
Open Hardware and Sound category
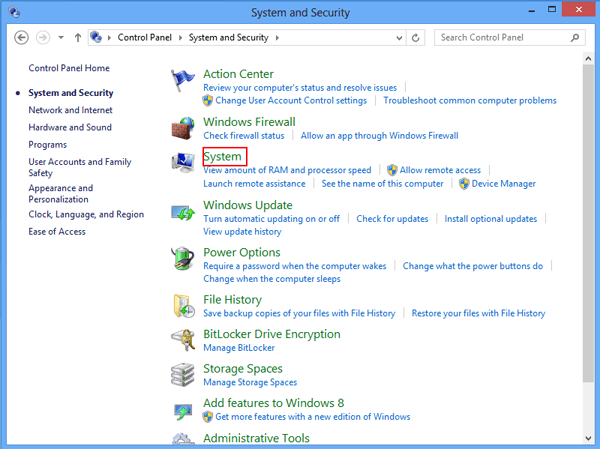pyautogui.click(x=70, y=127)
